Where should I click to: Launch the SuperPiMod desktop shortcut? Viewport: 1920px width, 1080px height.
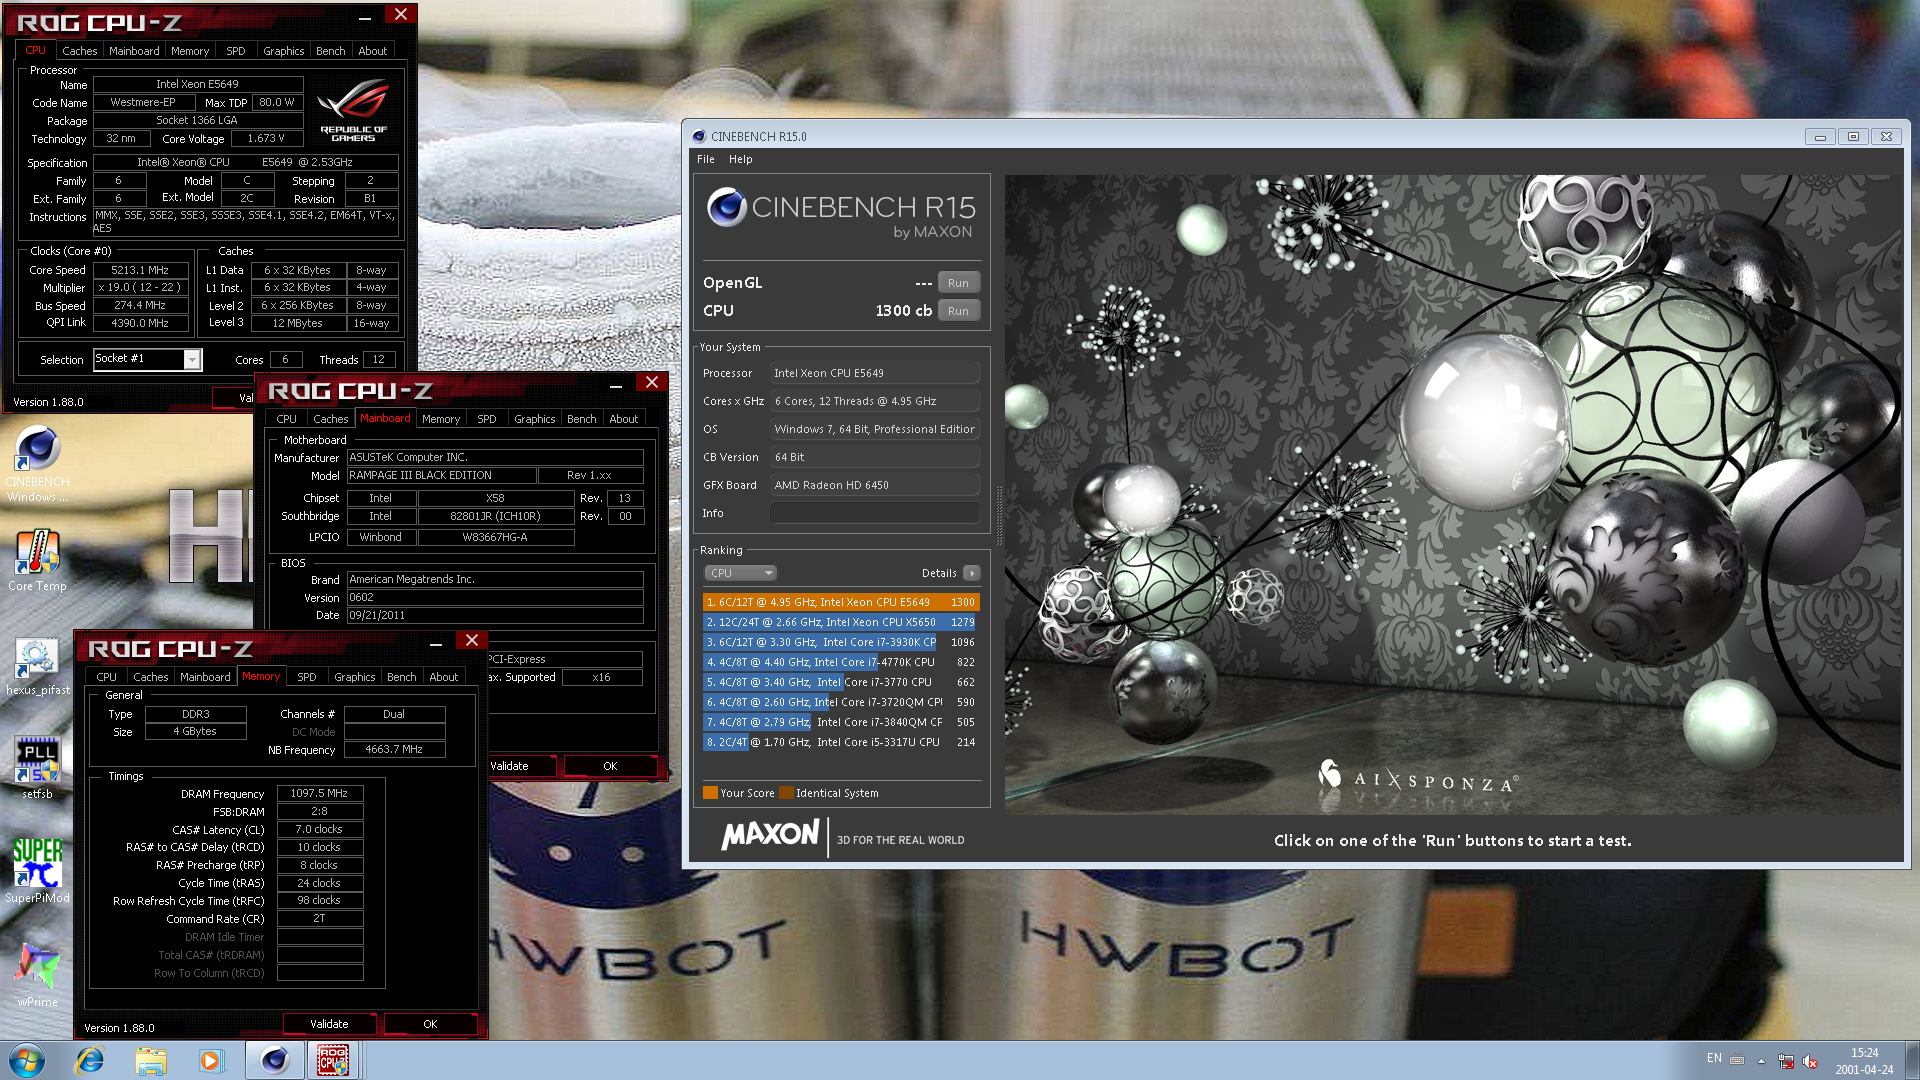(x=37, y=870)
